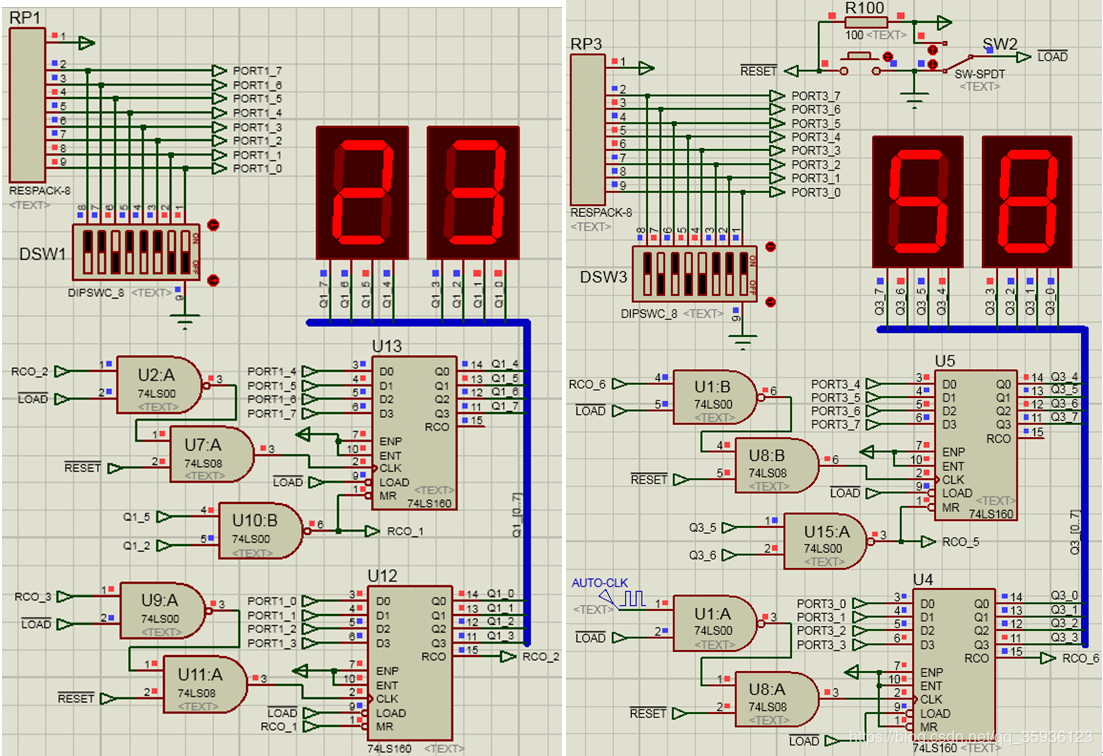Click the U15:A 74LS00 gate
The width and height of the screenshot is (1103, 756).
(822, 541)
